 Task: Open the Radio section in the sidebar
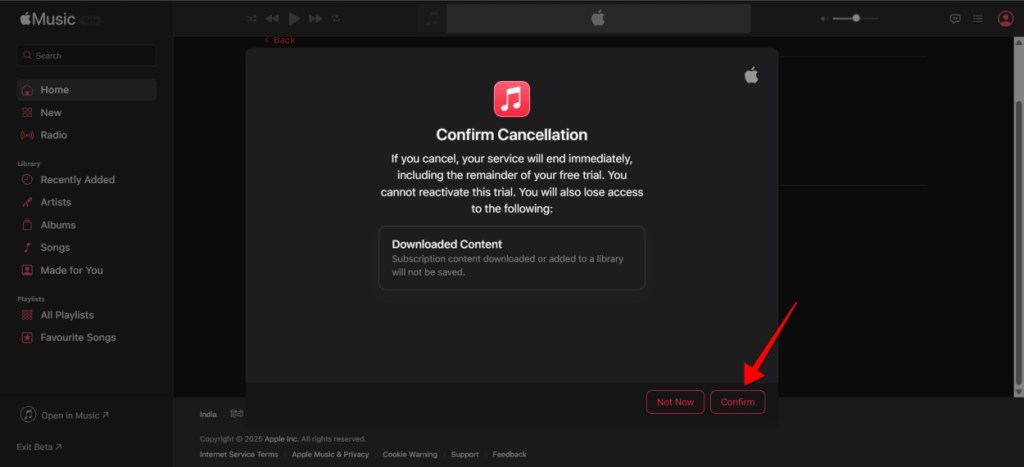(x=87, y=135)
